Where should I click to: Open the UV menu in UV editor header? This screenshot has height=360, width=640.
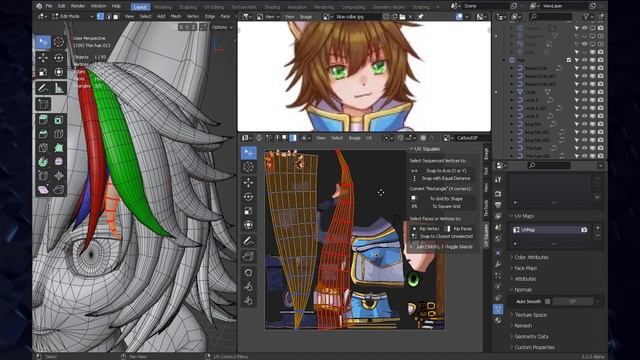[369, 138]
